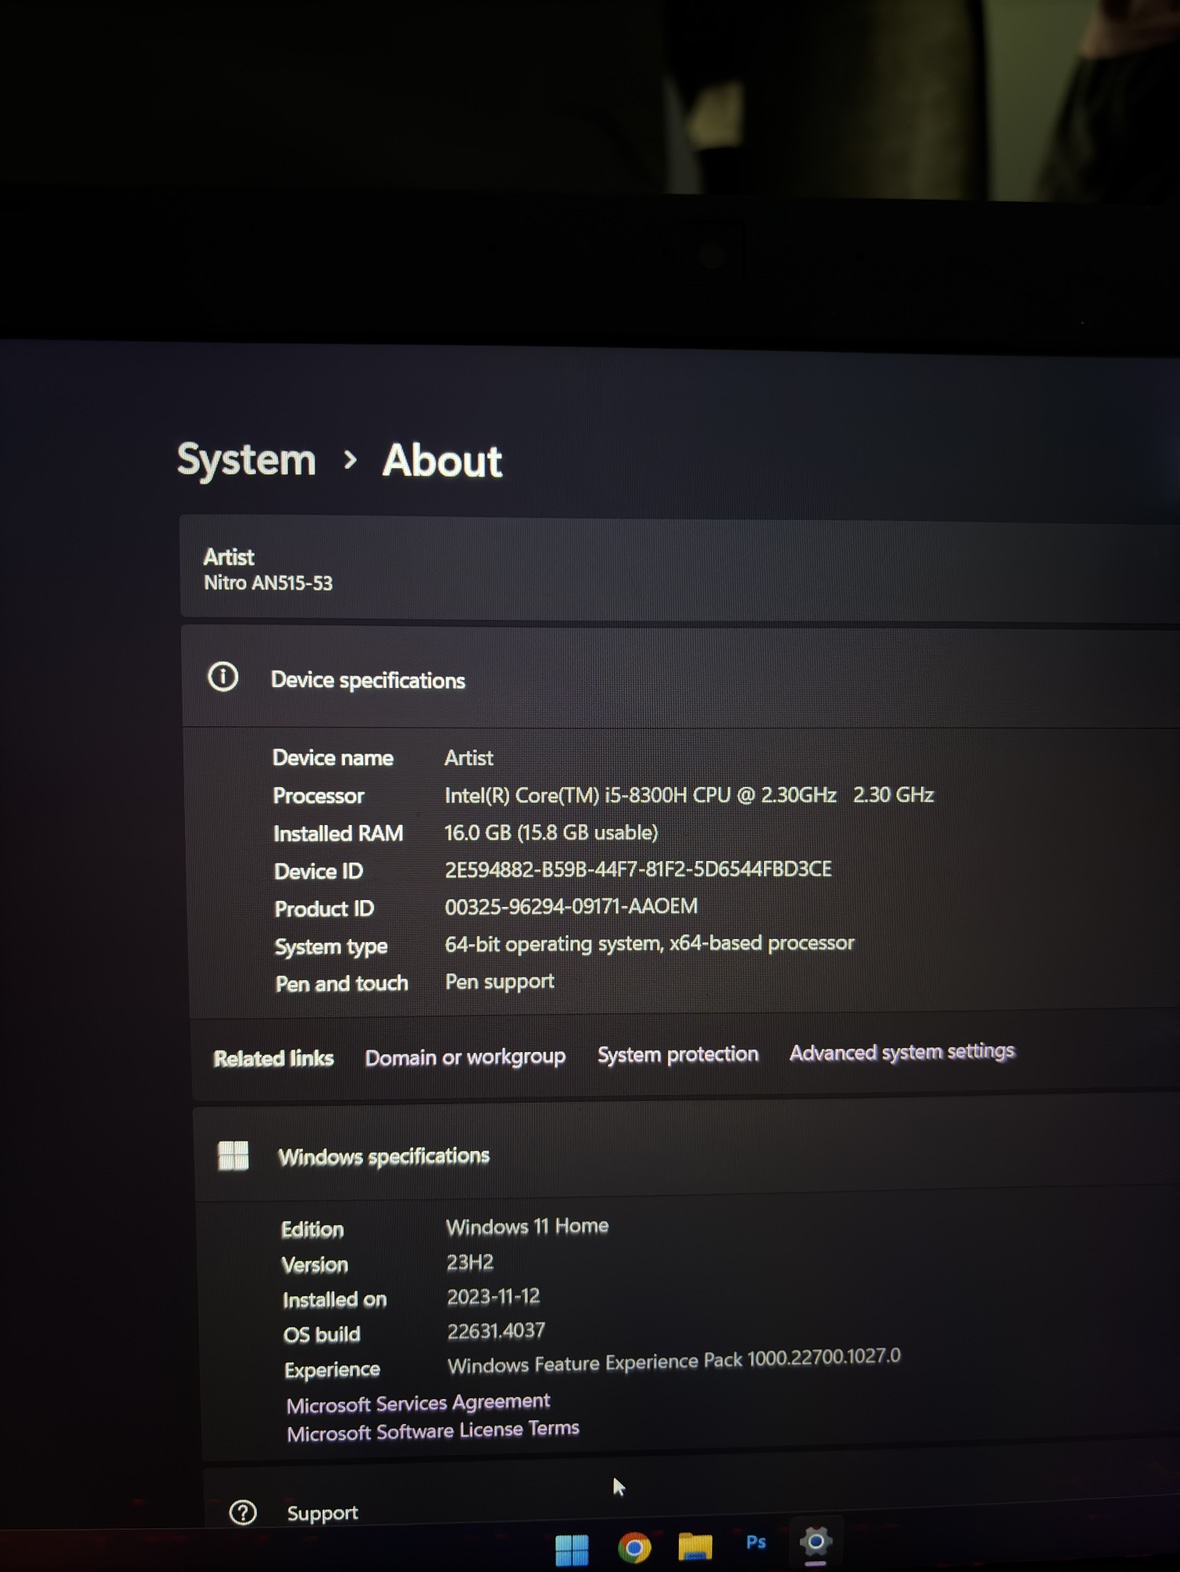Click the Device specifications info icon
The width and height of the screenshot is (1180, 1572).
click(x=223, y=677)
